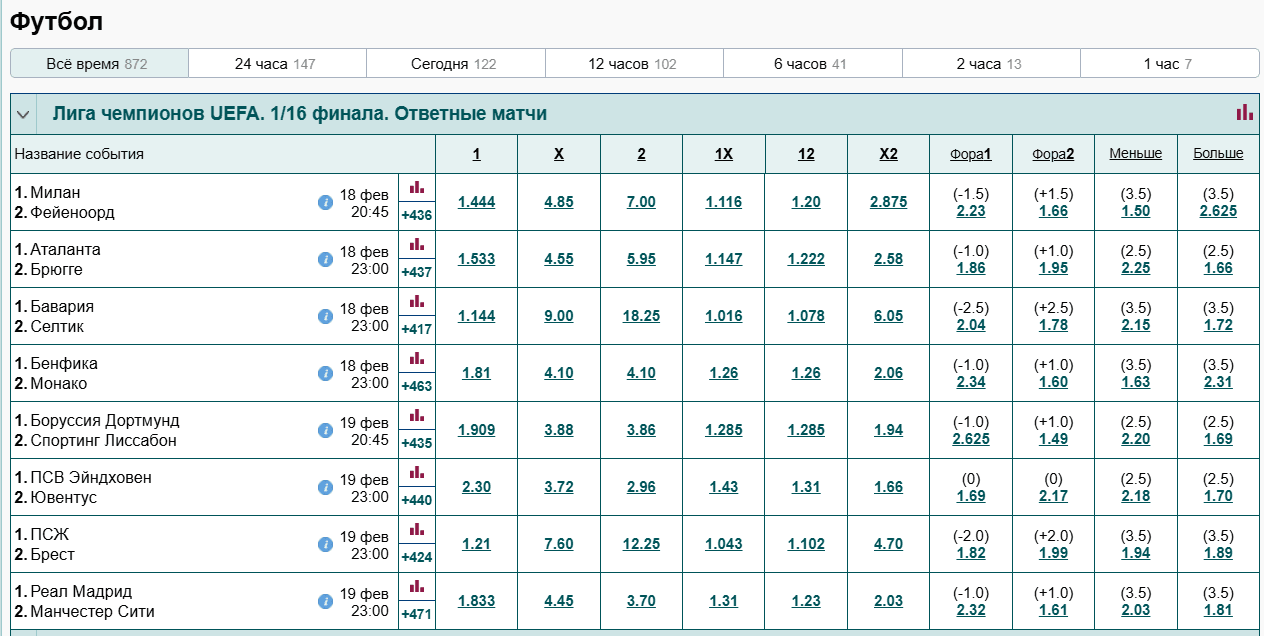
Task: Click info icon for Бенфика–Монако match
Action: click(325, 374)
